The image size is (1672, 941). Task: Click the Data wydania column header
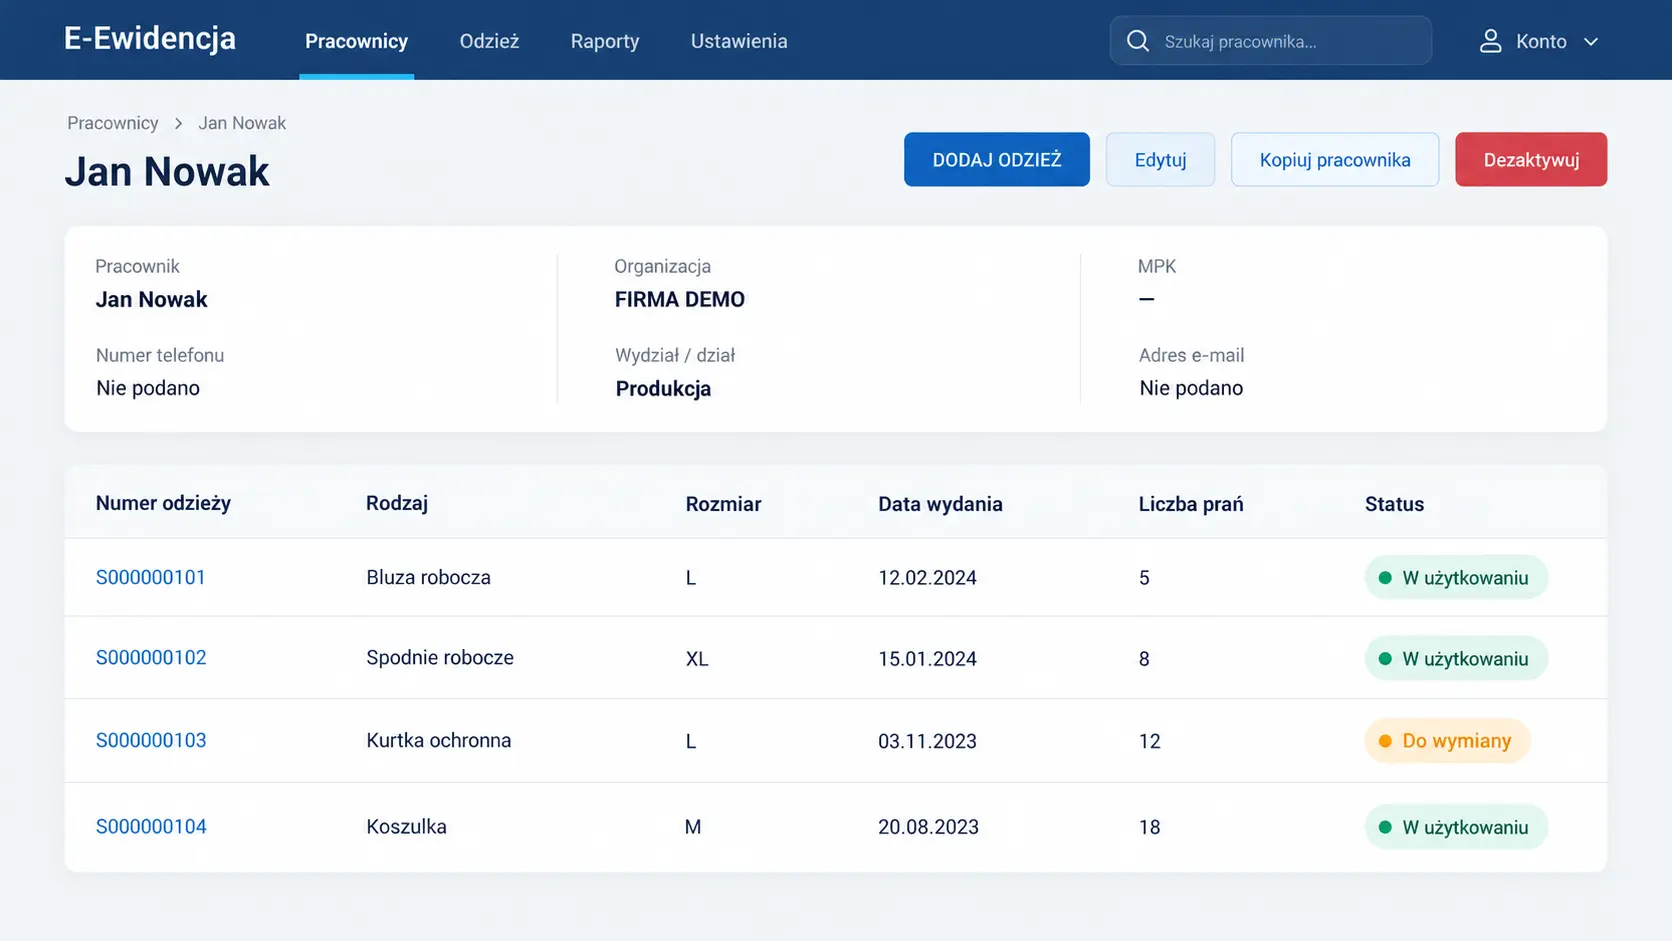pyautogui.click(x=940, y=504)
